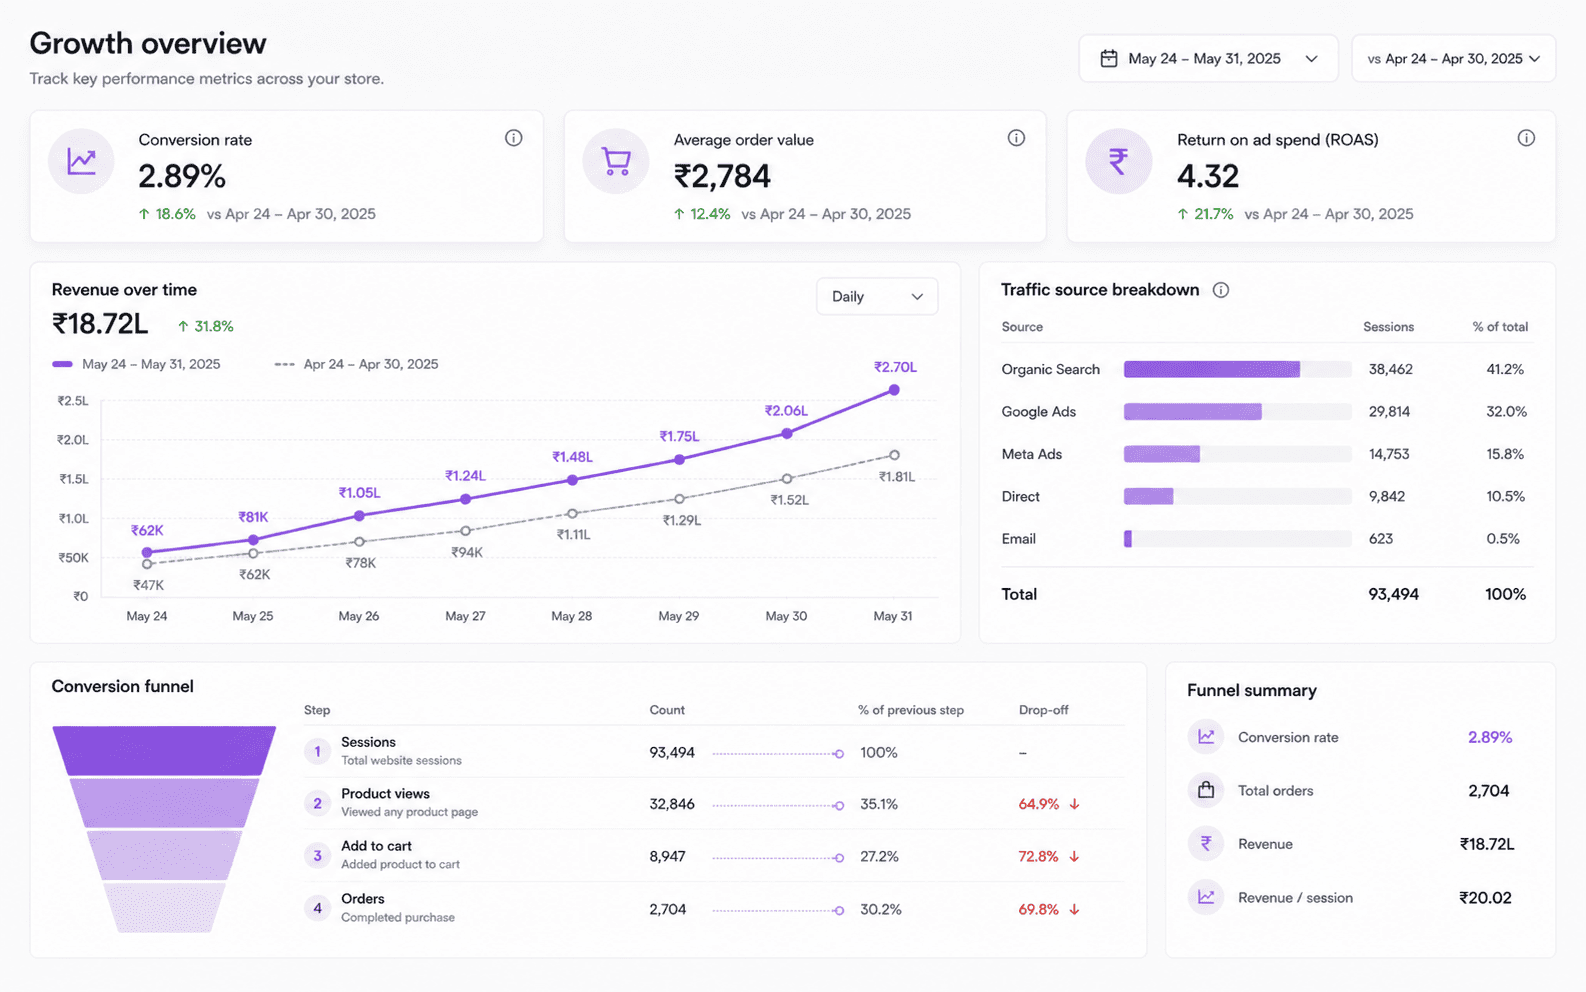Click the 64.9% drop-off value
Viewport: 1586px width, 992px height.
tap(1038, 804)
